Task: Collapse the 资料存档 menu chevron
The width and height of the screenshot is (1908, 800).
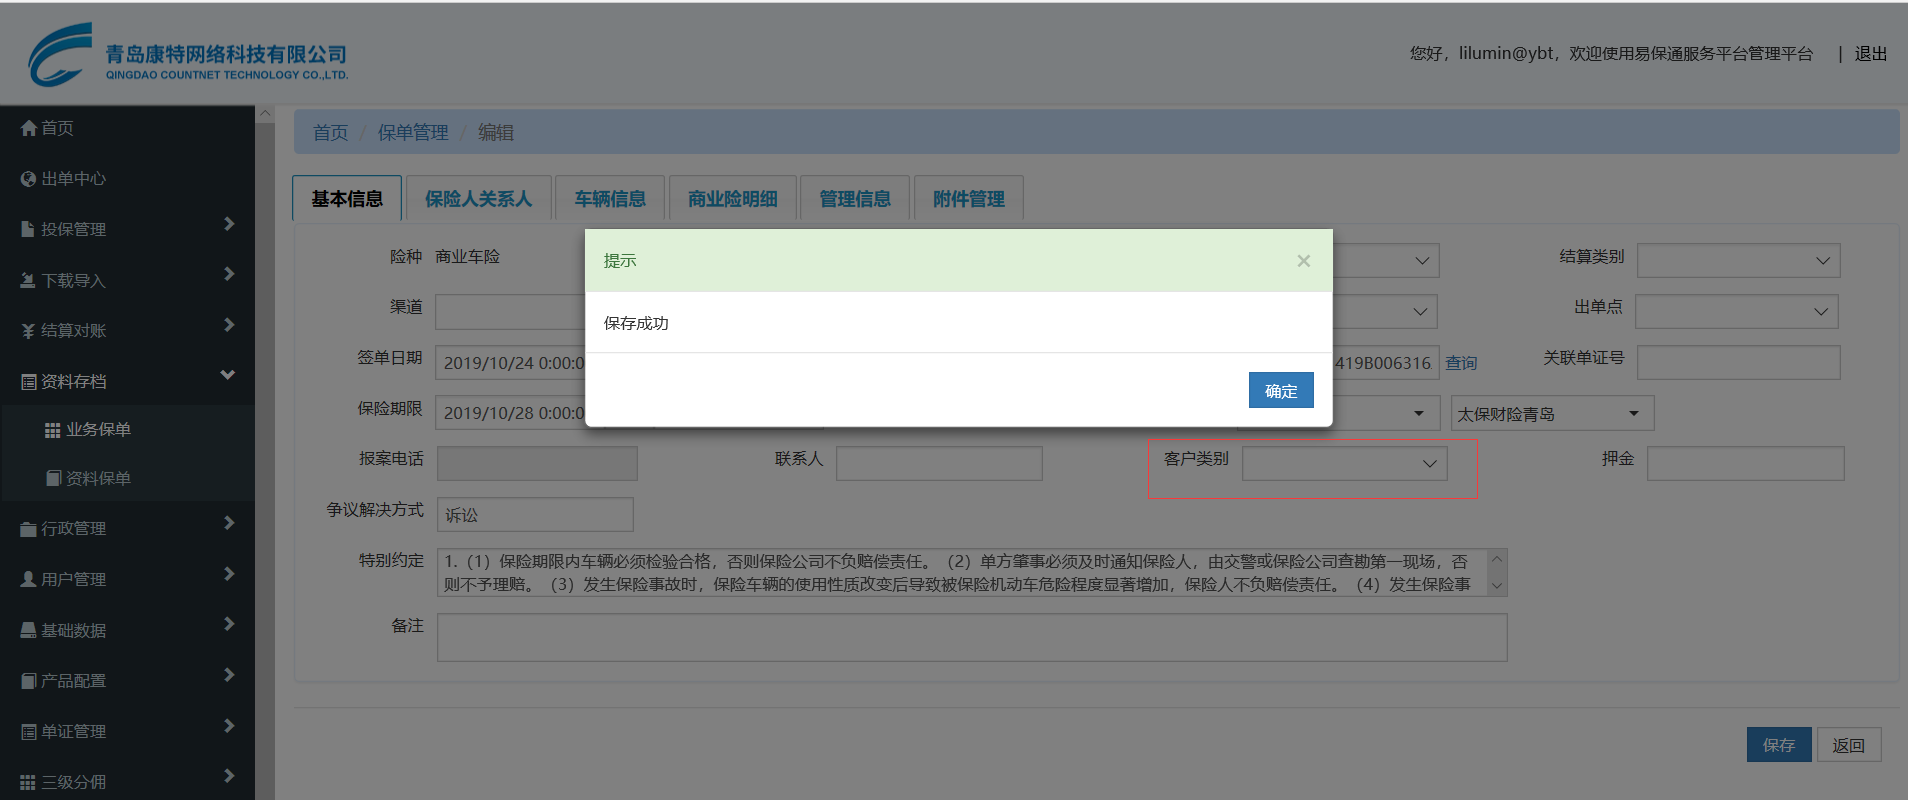Action: [228, 375]
